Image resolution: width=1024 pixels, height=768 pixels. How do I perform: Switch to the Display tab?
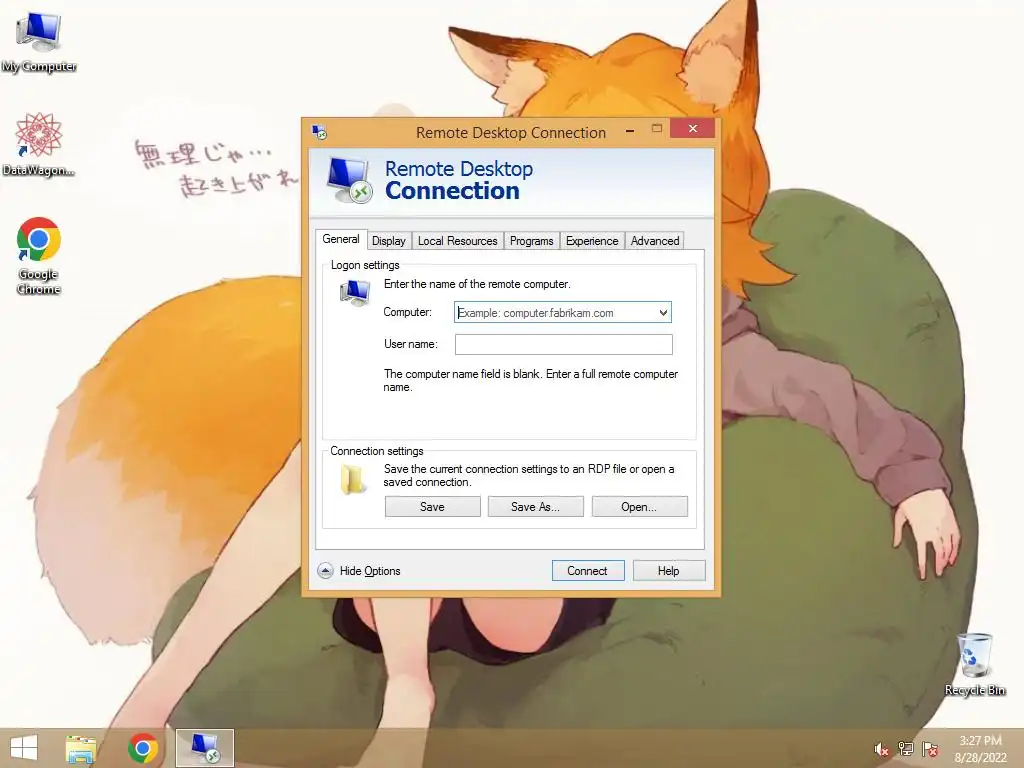coord(389,241)
